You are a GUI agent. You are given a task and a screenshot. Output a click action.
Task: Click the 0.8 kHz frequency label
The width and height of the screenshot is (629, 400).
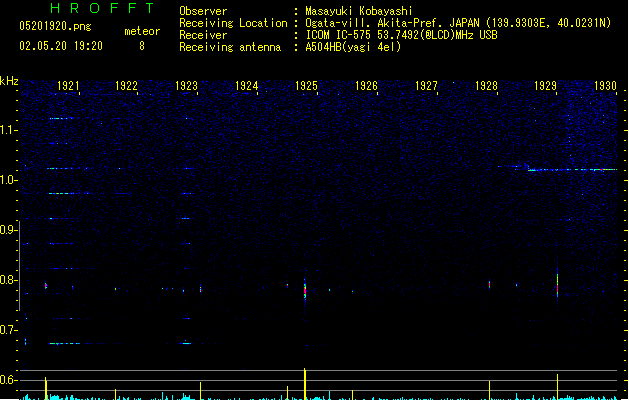[x=9, y=280]
